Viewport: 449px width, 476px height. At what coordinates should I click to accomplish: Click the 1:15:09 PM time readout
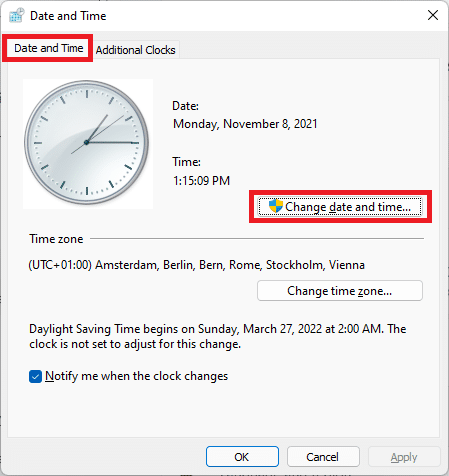click(201, 181)
